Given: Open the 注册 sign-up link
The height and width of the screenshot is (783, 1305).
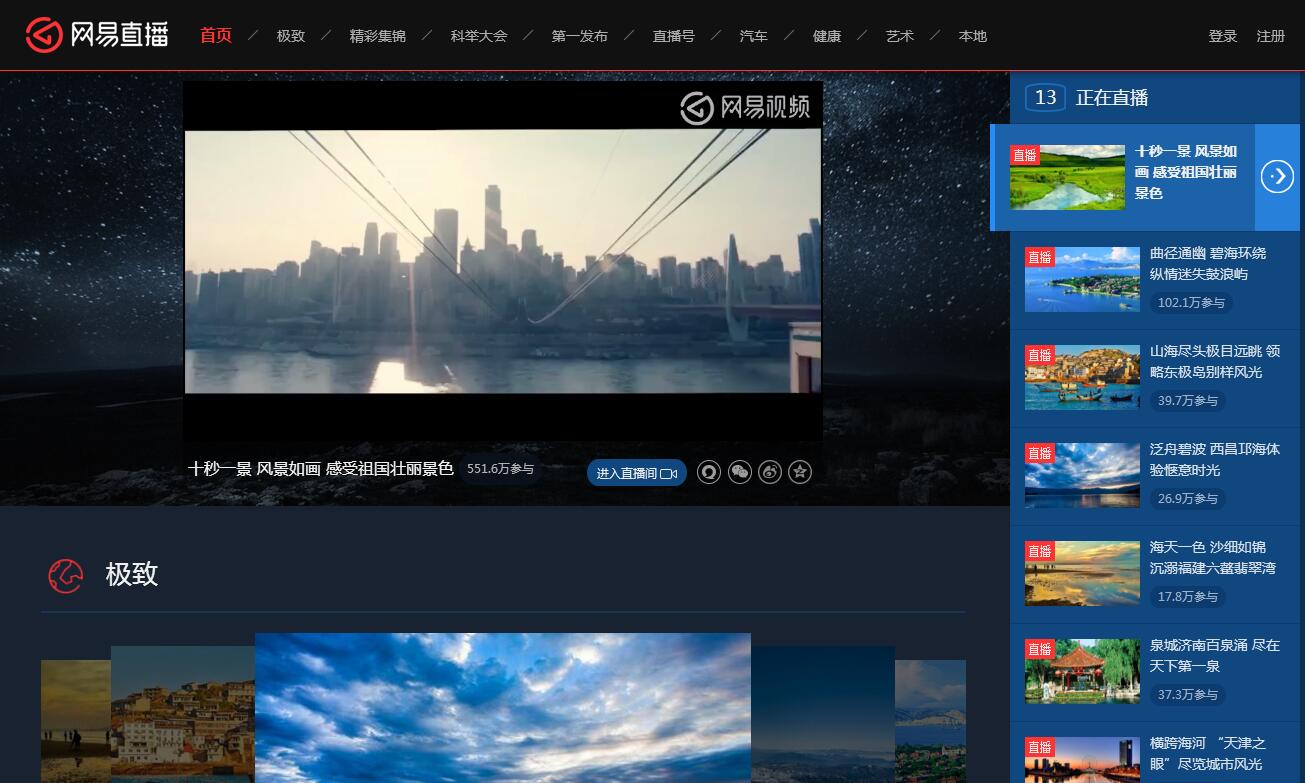Looking at the screenshot, I should coord(1270,36).
